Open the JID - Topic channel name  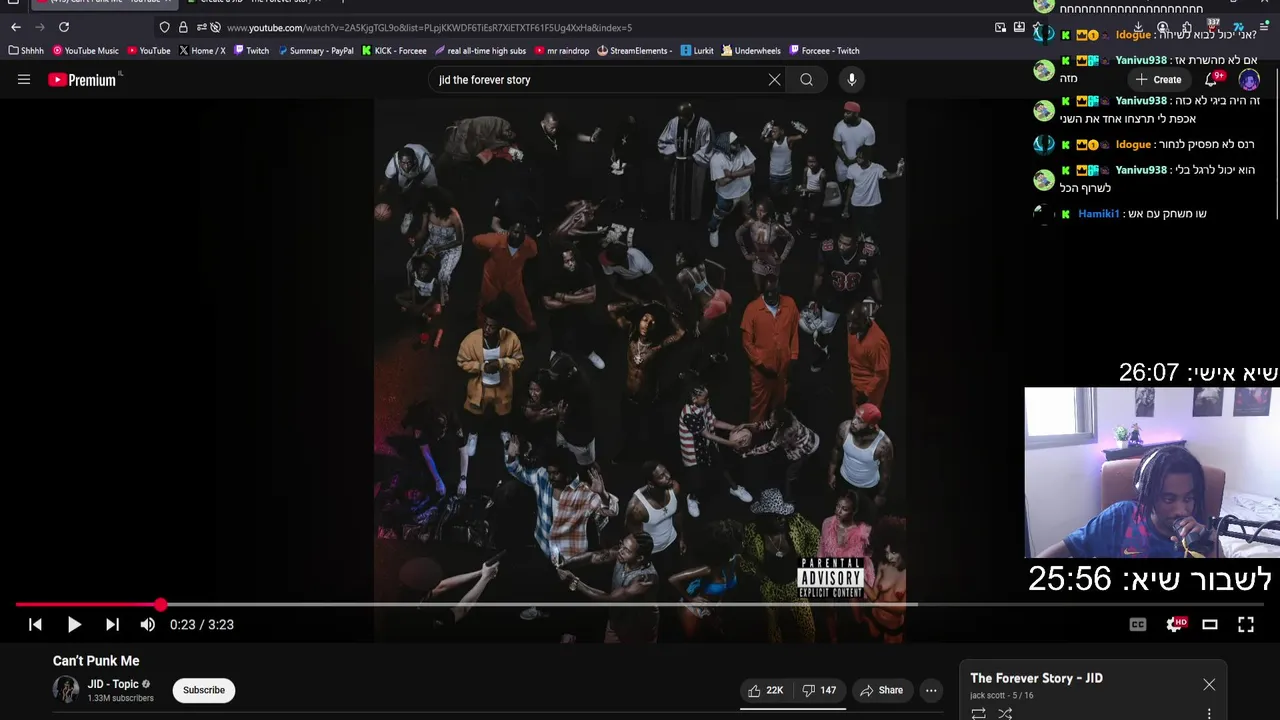click(113, 684)
